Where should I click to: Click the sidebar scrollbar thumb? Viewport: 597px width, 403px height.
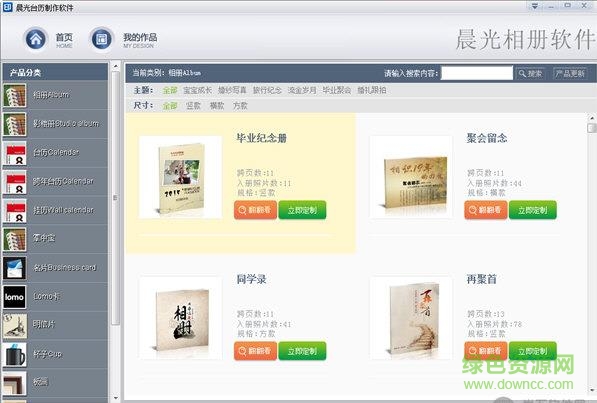click(116, 198)
